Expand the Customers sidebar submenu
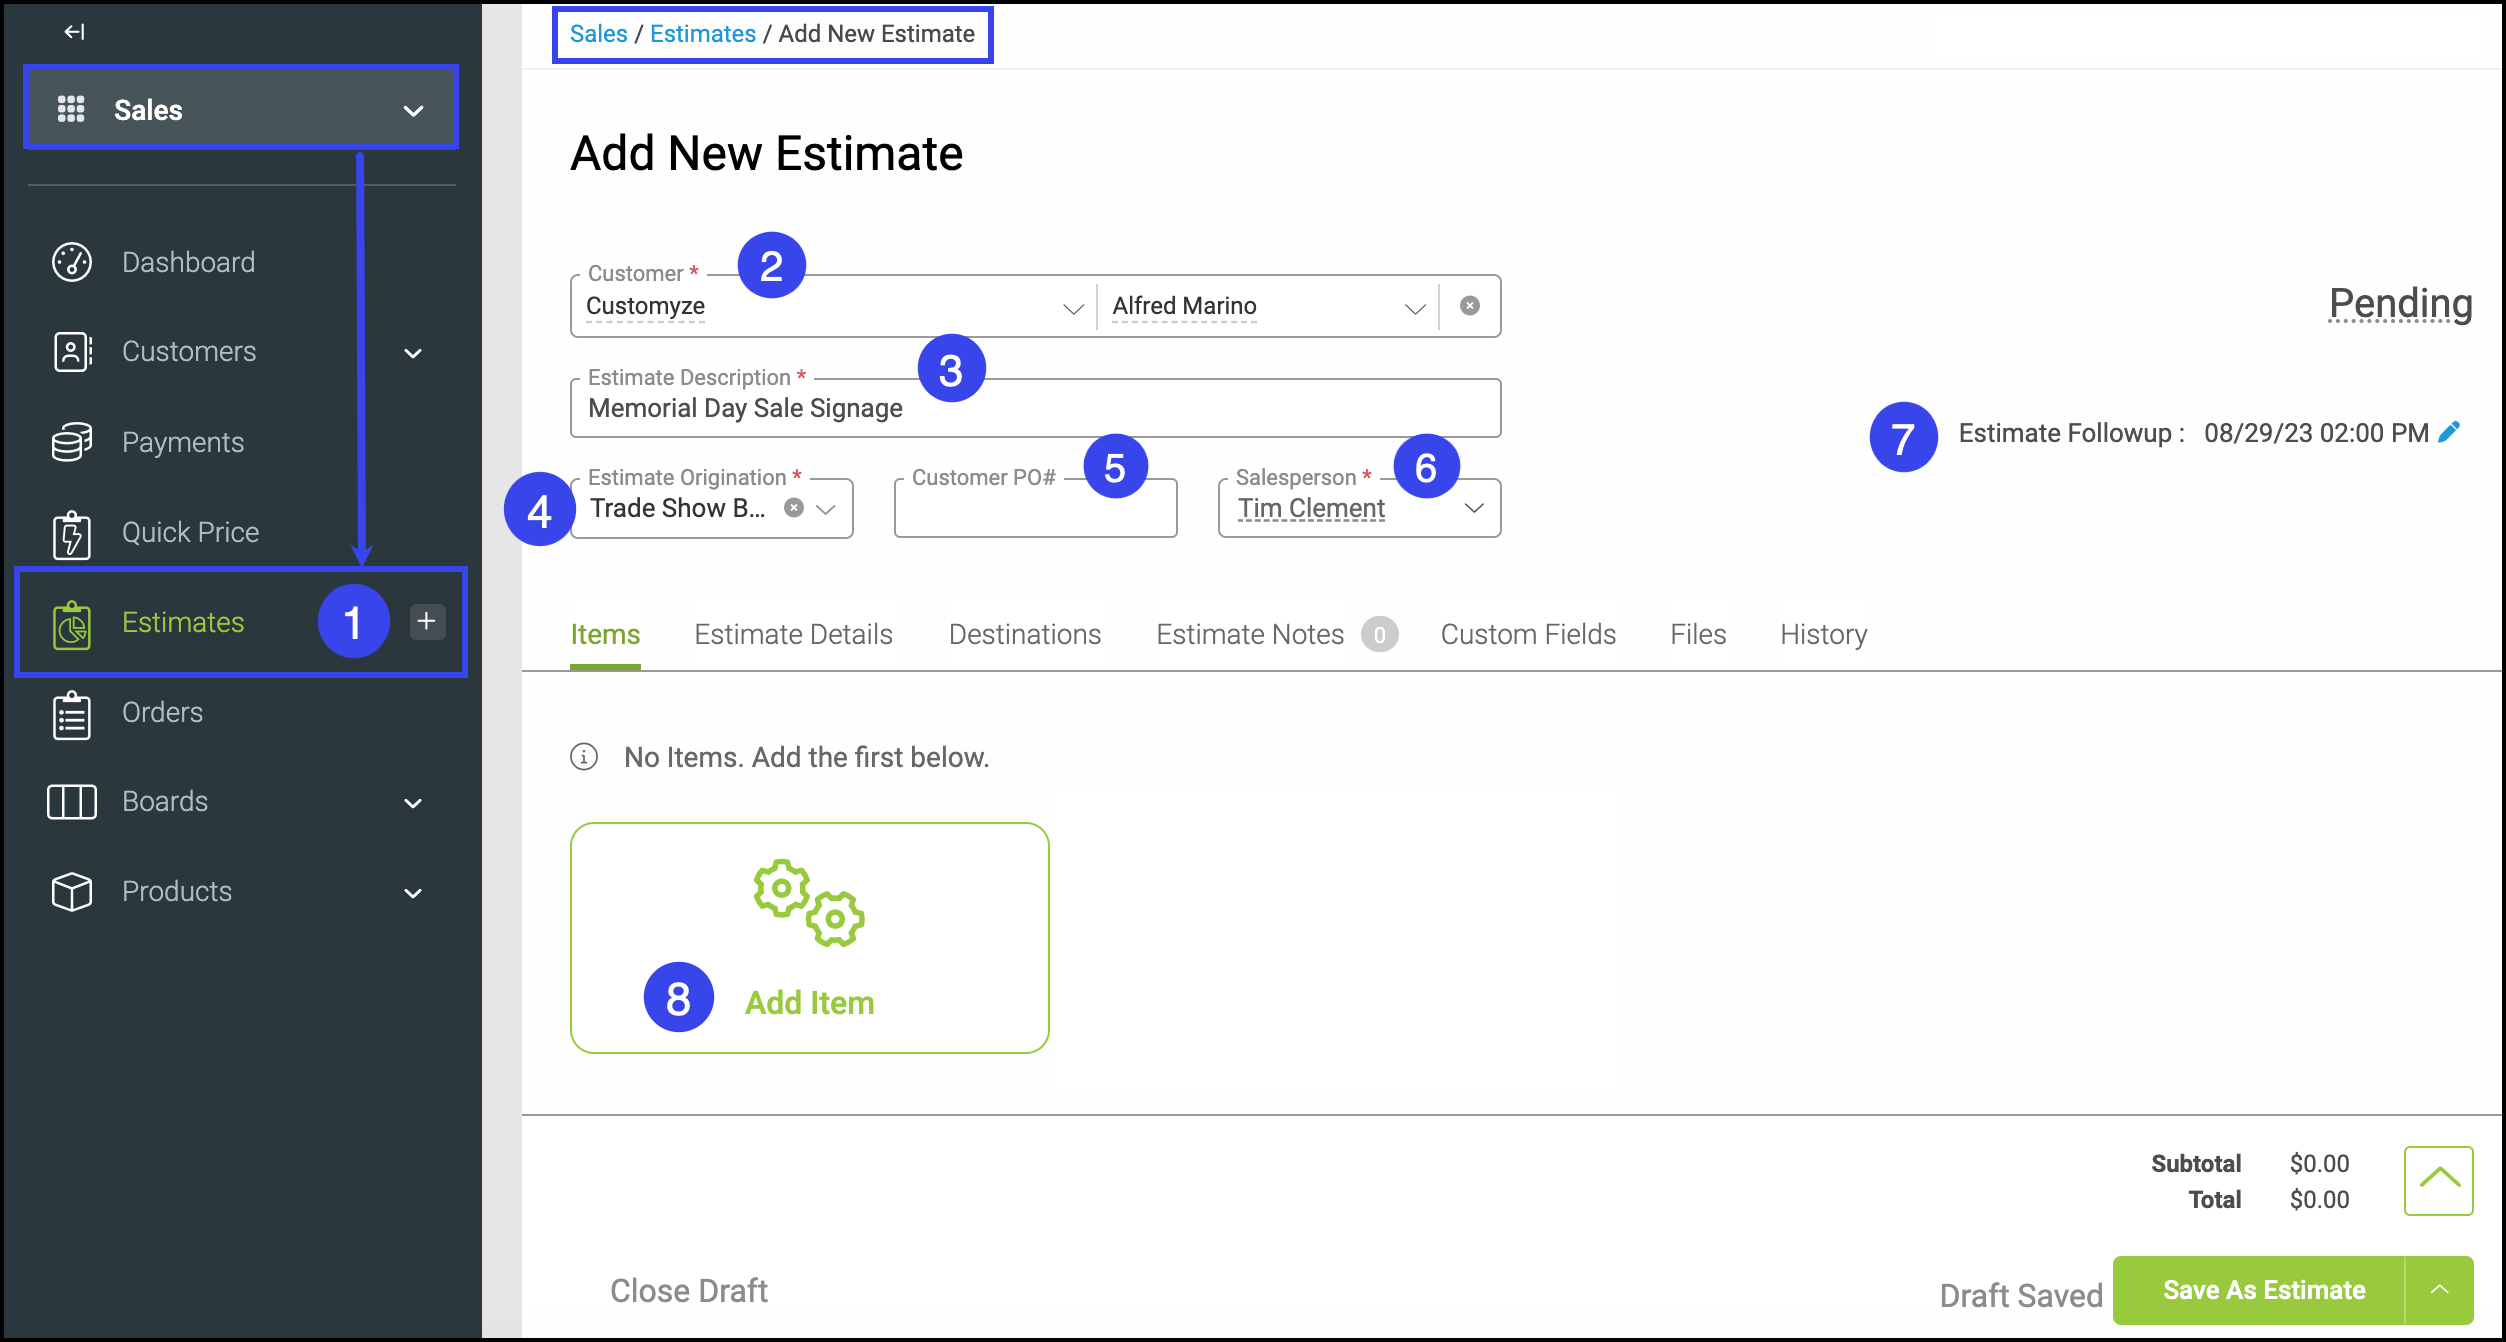Image resolution: width=2506 pixels, height=1342 pixels. [413, 353]
